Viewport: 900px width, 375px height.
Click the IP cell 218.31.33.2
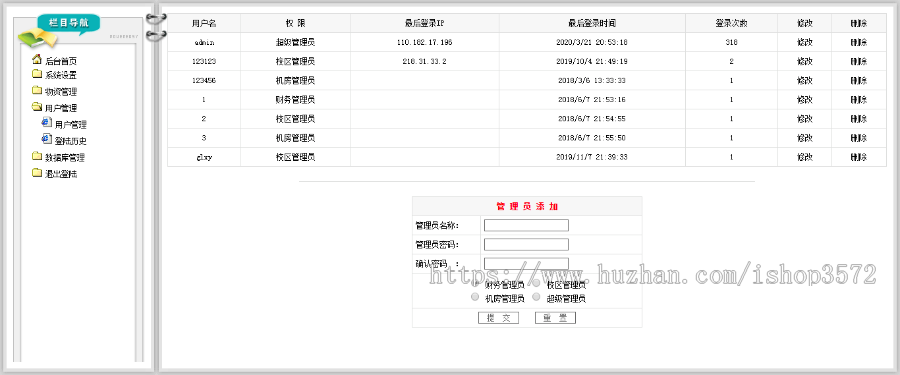[424, 61]
